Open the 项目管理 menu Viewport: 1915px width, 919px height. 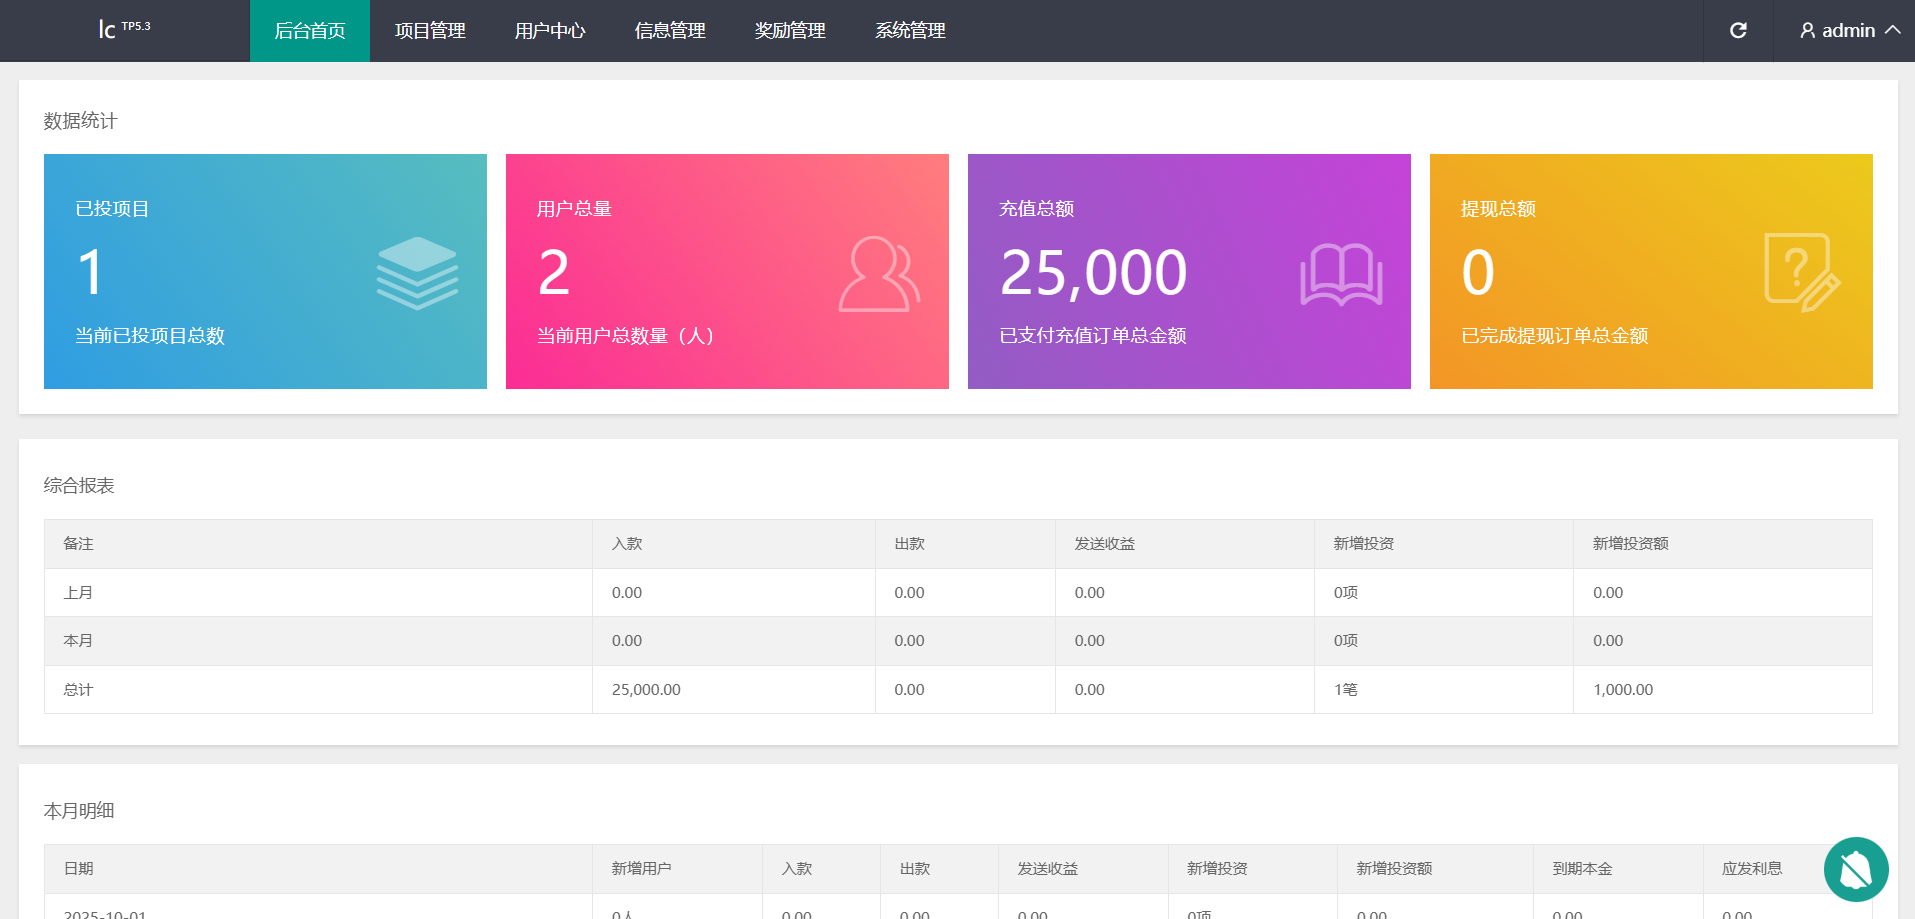pyautogui.click(x=430, y=31)
